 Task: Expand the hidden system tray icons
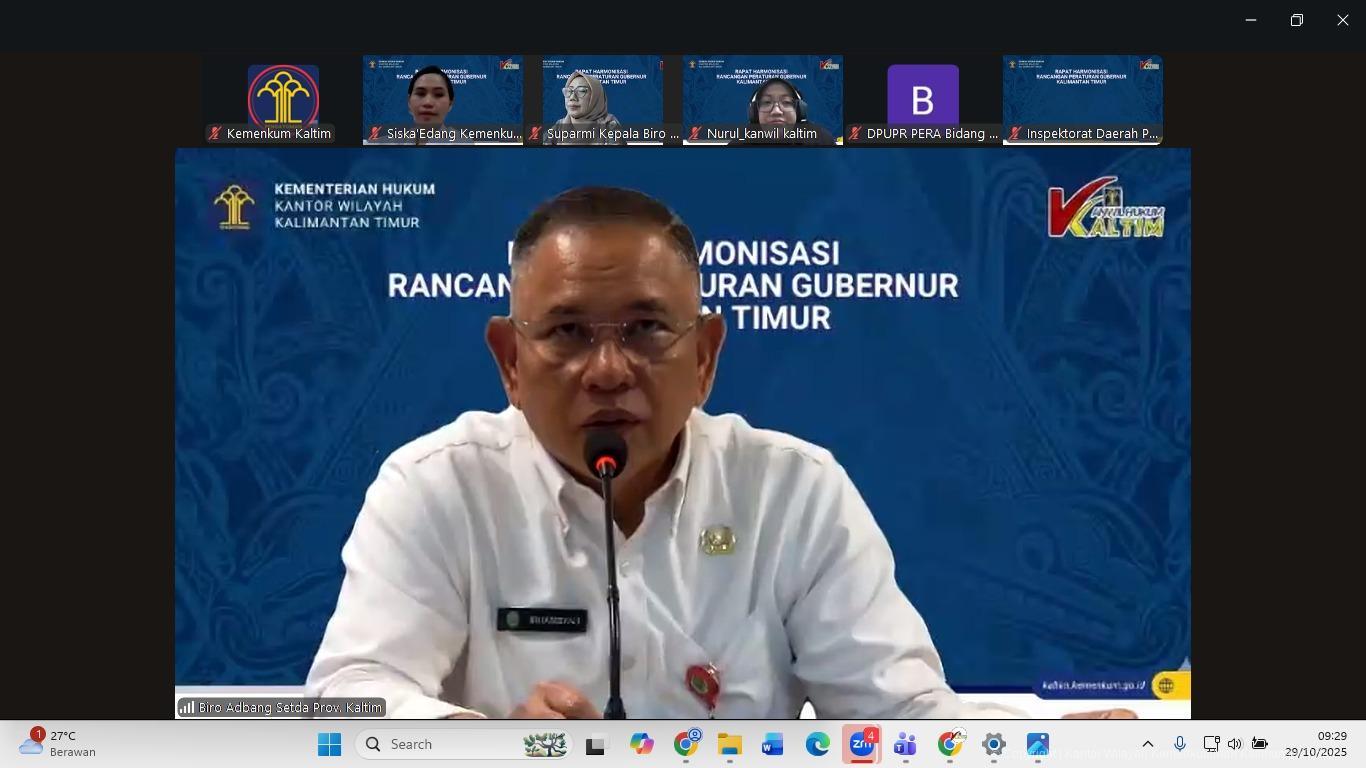coord(1148,744)
